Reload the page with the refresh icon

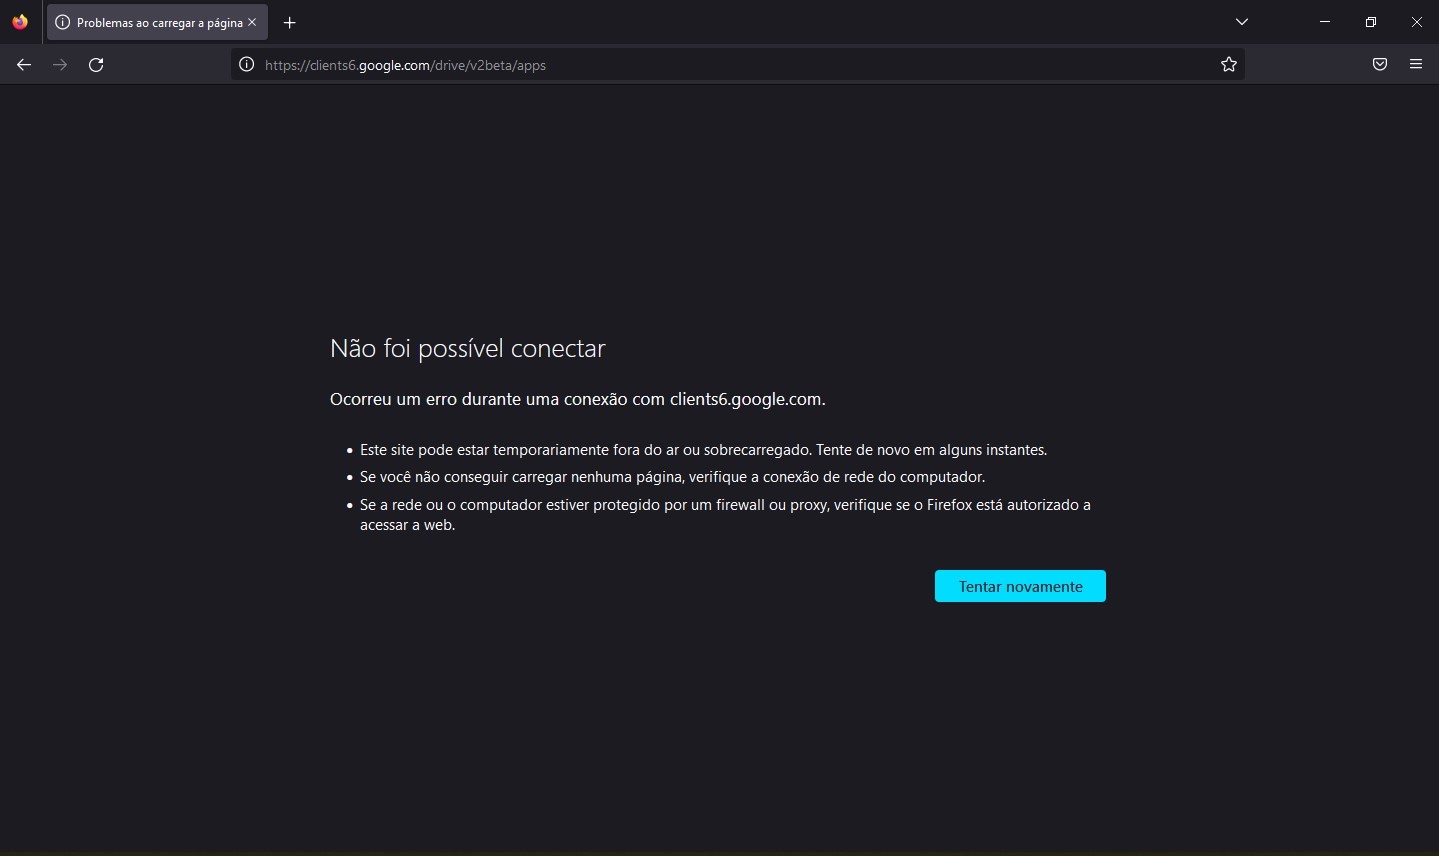(96, 65)
